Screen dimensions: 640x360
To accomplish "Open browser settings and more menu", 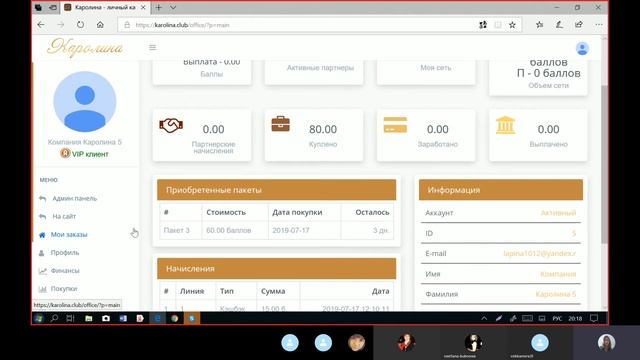I will pos(598,25).
